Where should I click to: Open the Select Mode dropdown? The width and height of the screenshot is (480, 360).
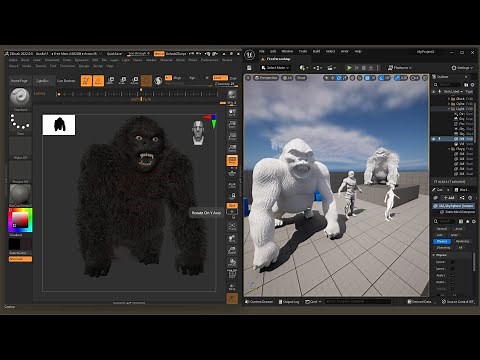click(x=275, y=68)
